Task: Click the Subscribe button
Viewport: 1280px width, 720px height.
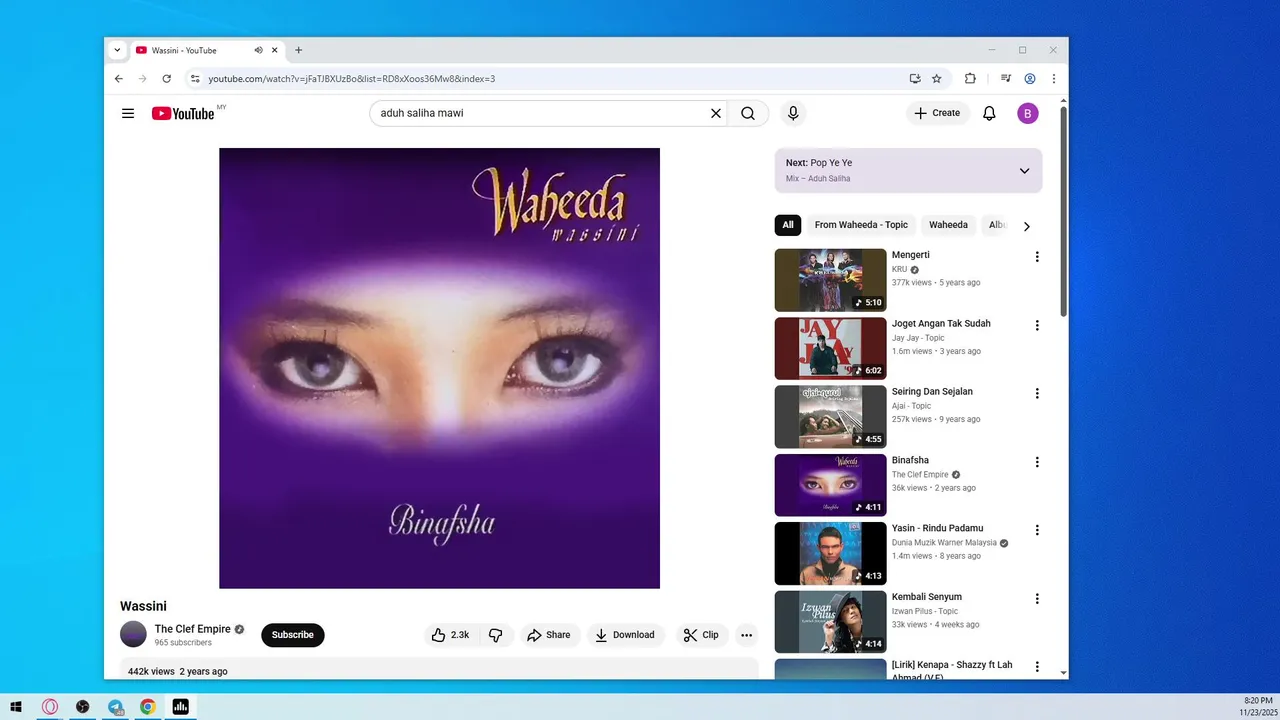Action: [x=293, y=635]
